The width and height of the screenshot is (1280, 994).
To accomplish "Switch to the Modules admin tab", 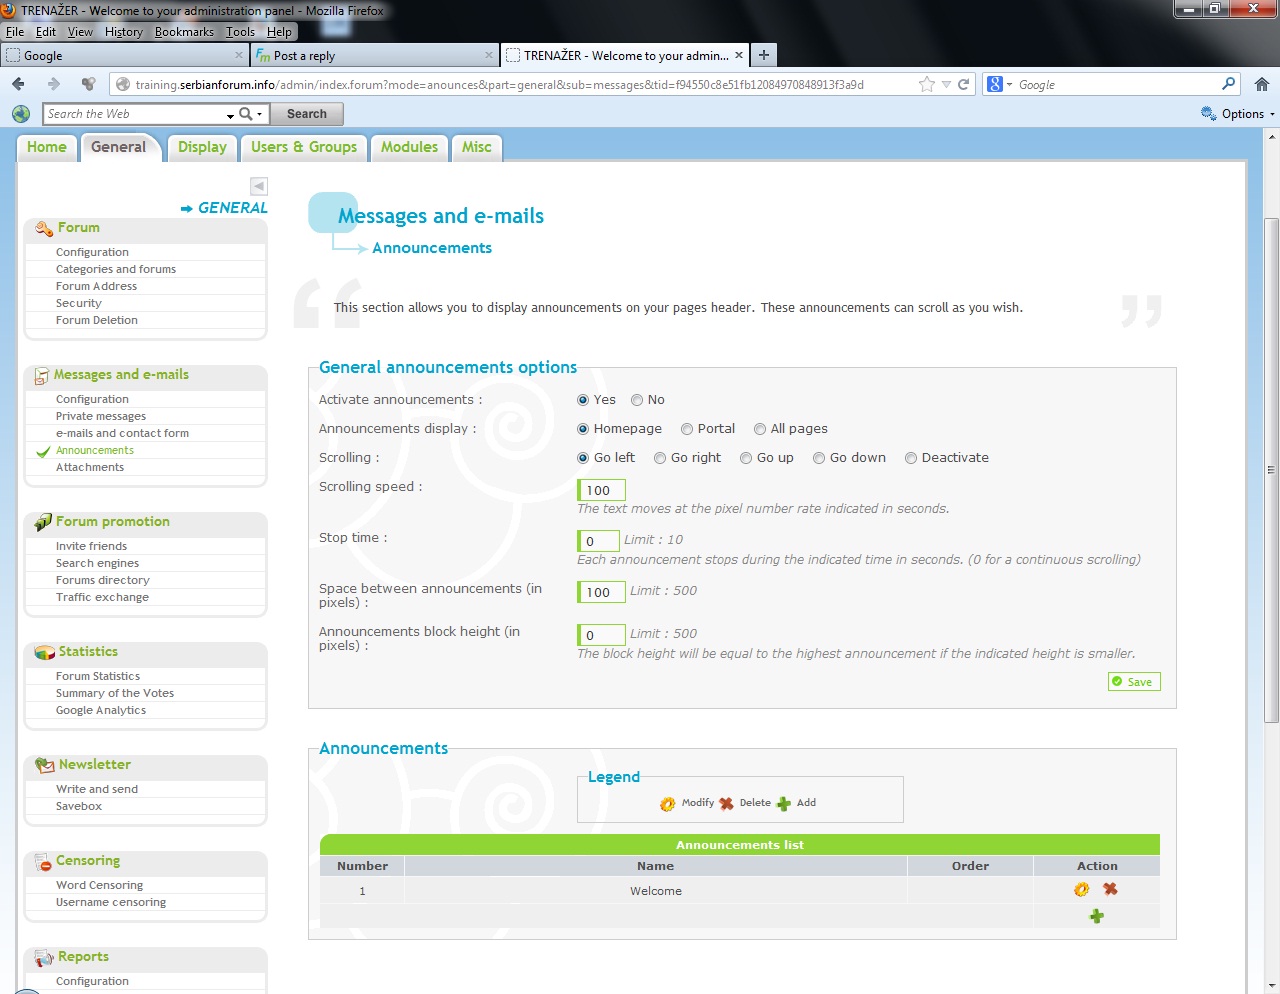I will (x=409, y=148).
